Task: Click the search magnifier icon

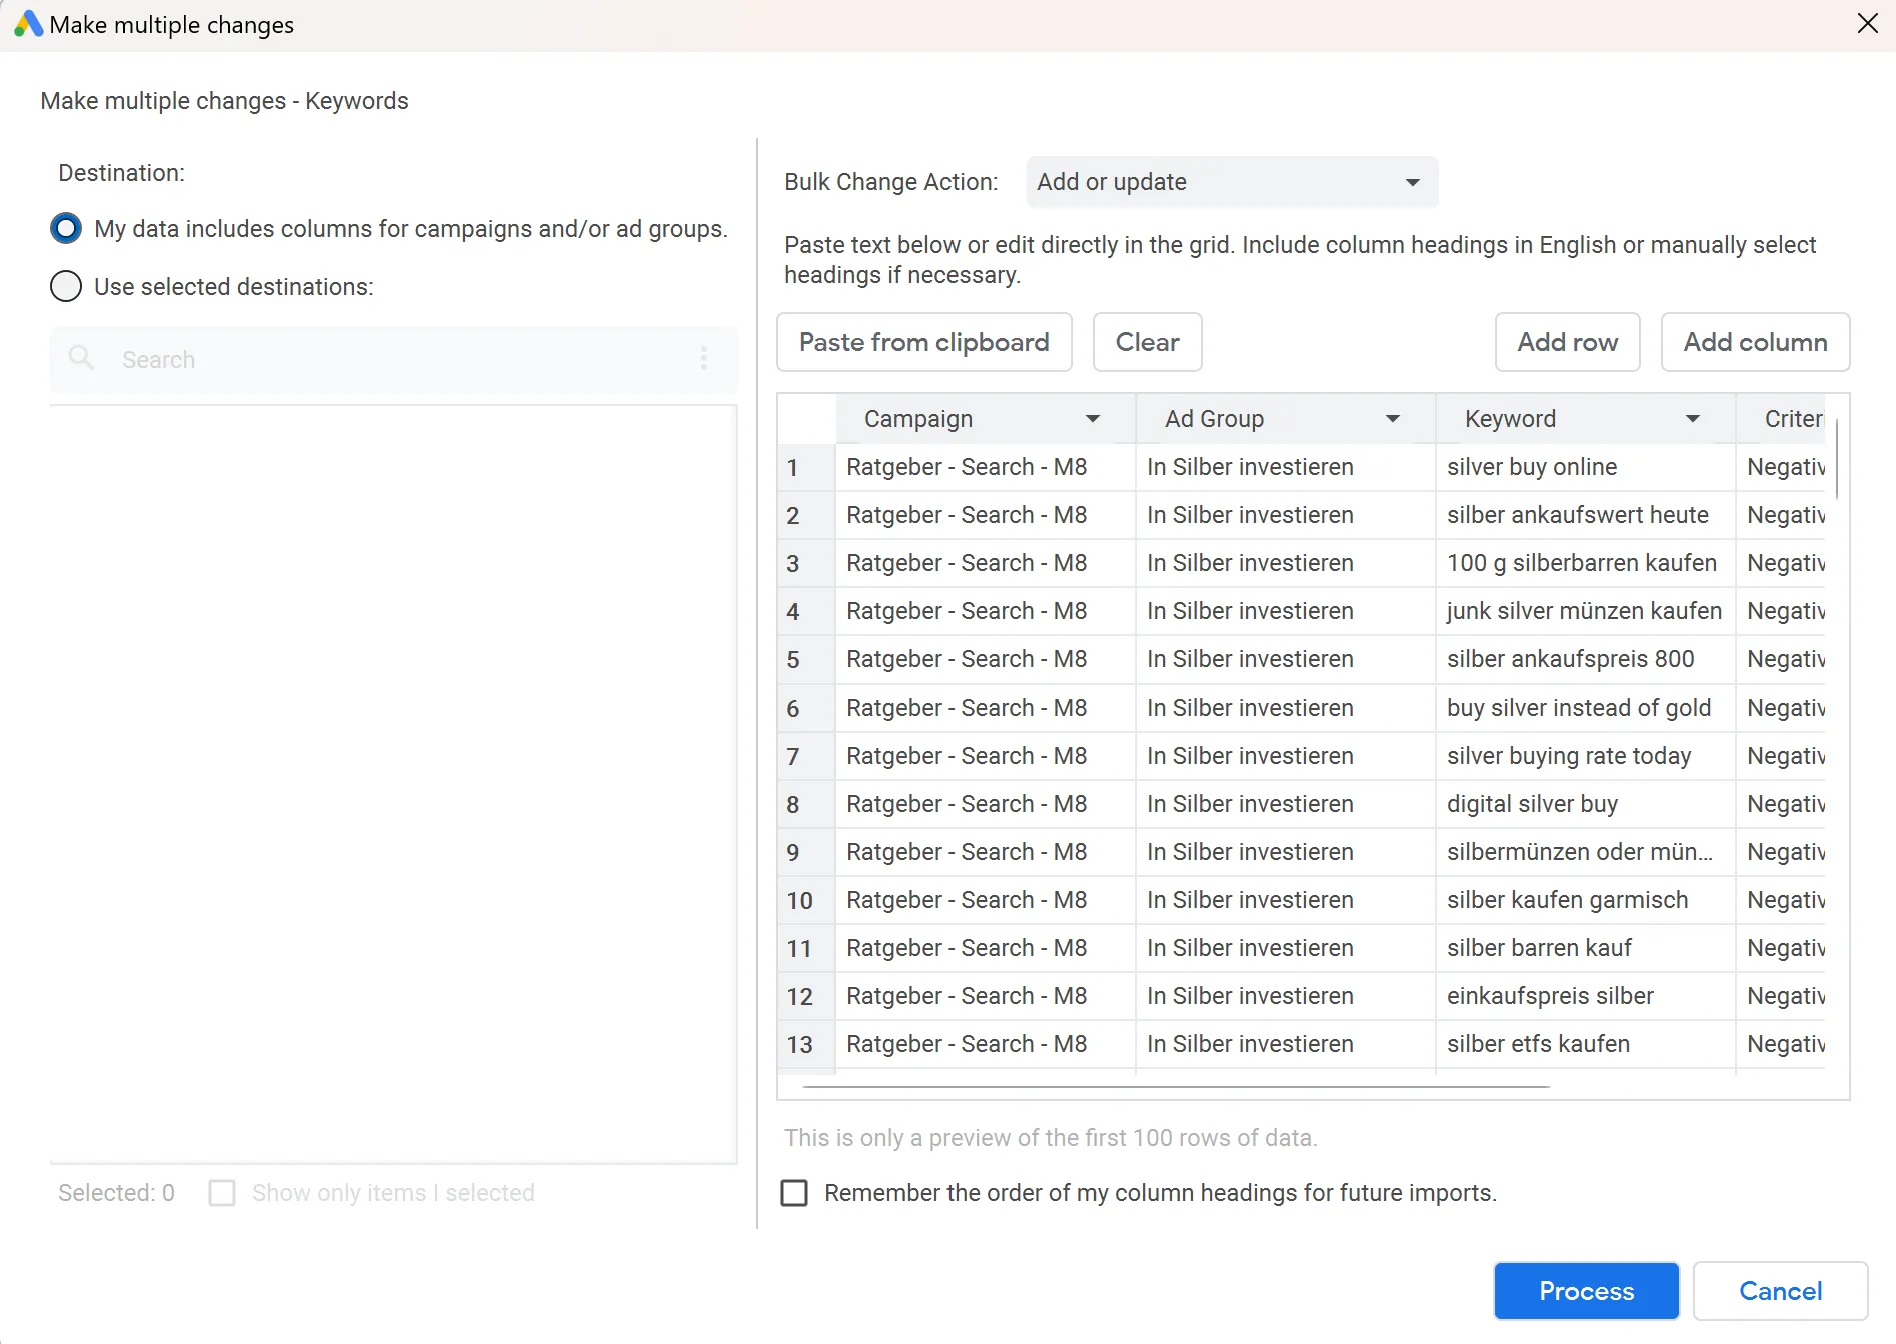Action: [x=81, y=358]
